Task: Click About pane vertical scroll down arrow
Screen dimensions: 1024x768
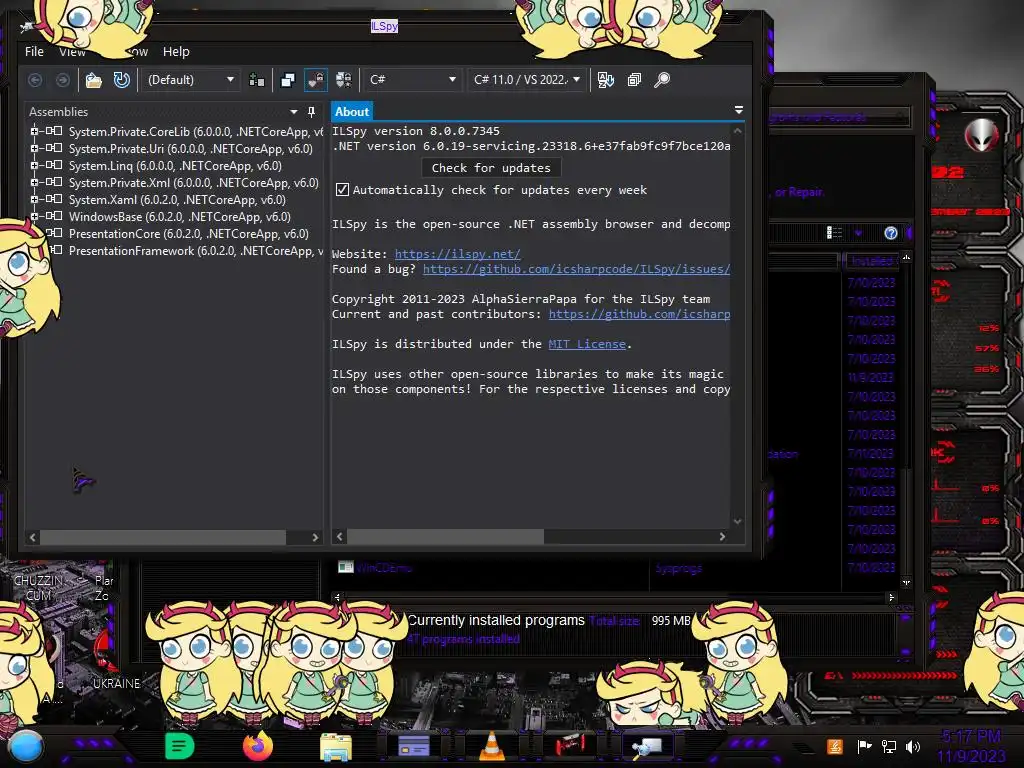Action: tap(737, 521)
